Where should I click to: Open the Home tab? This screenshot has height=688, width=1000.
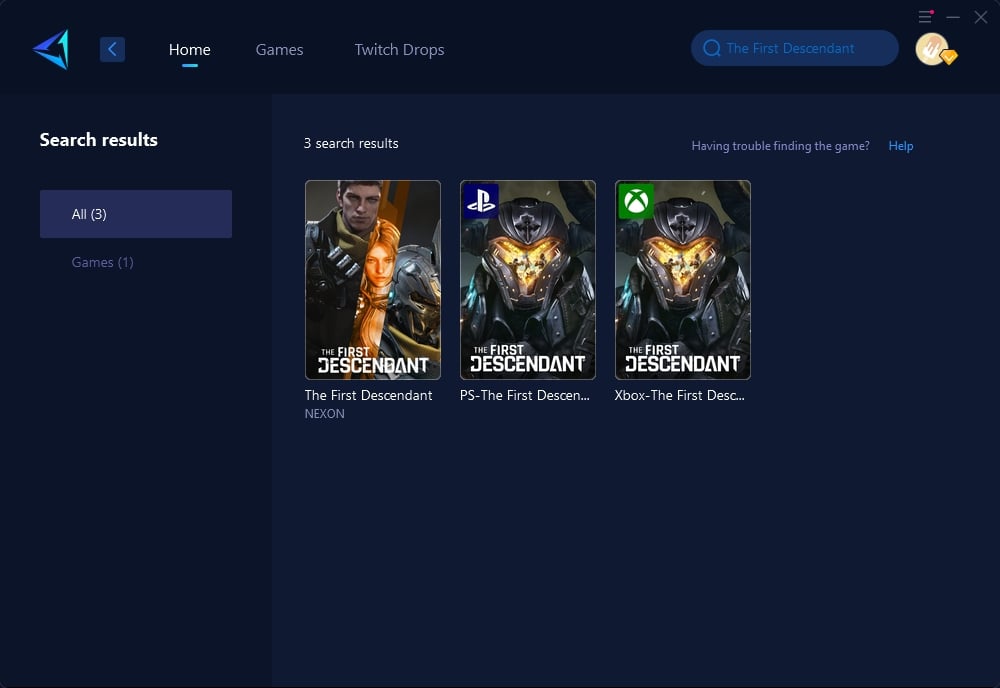tap(189, 50)
